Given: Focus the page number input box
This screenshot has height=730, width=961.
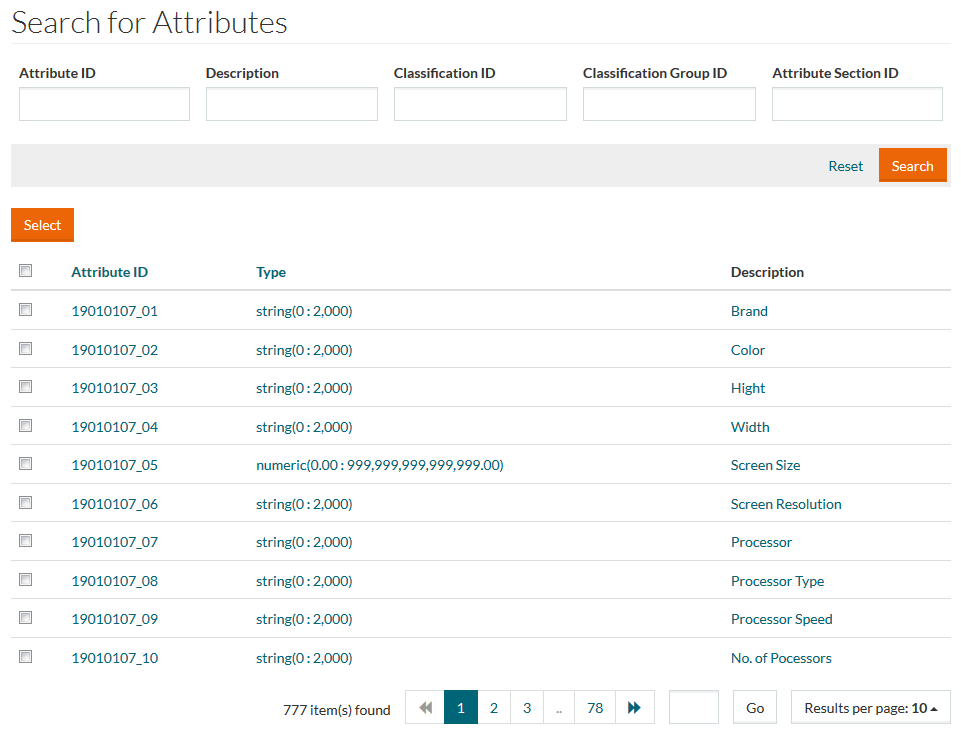Looking at the screenshot, I should [x=693, y=708].
